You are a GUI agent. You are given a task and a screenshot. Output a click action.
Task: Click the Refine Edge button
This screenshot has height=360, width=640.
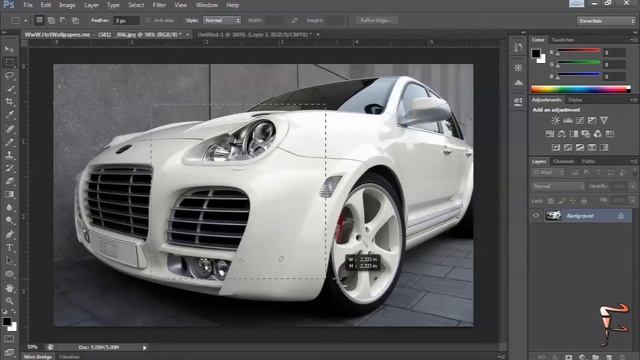(x=376, y=20)
